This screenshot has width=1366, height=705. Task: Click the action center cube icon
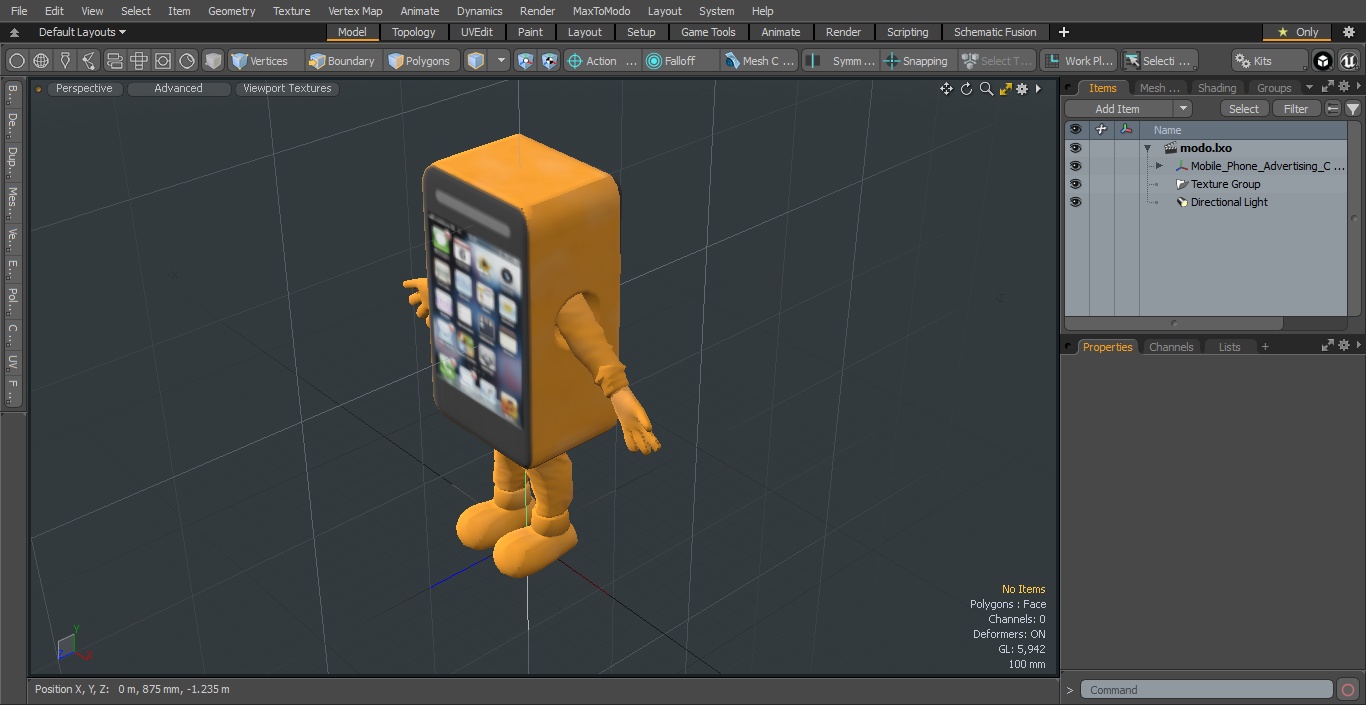click(x=526, y=61)
